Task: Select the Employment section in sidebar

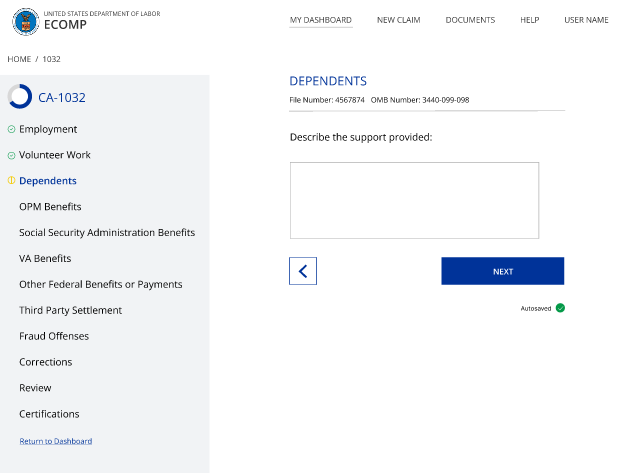Action: [48, 129]
